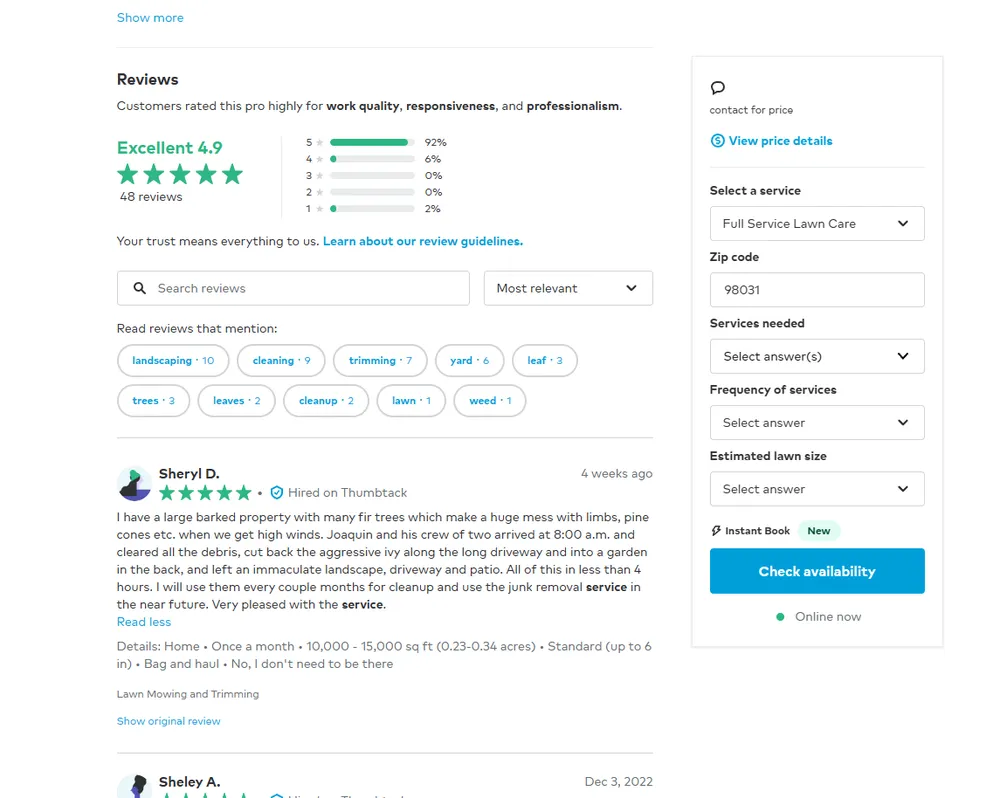
Task: Toggle the cleaning review filter chip
Action: [x=281, y=361]
